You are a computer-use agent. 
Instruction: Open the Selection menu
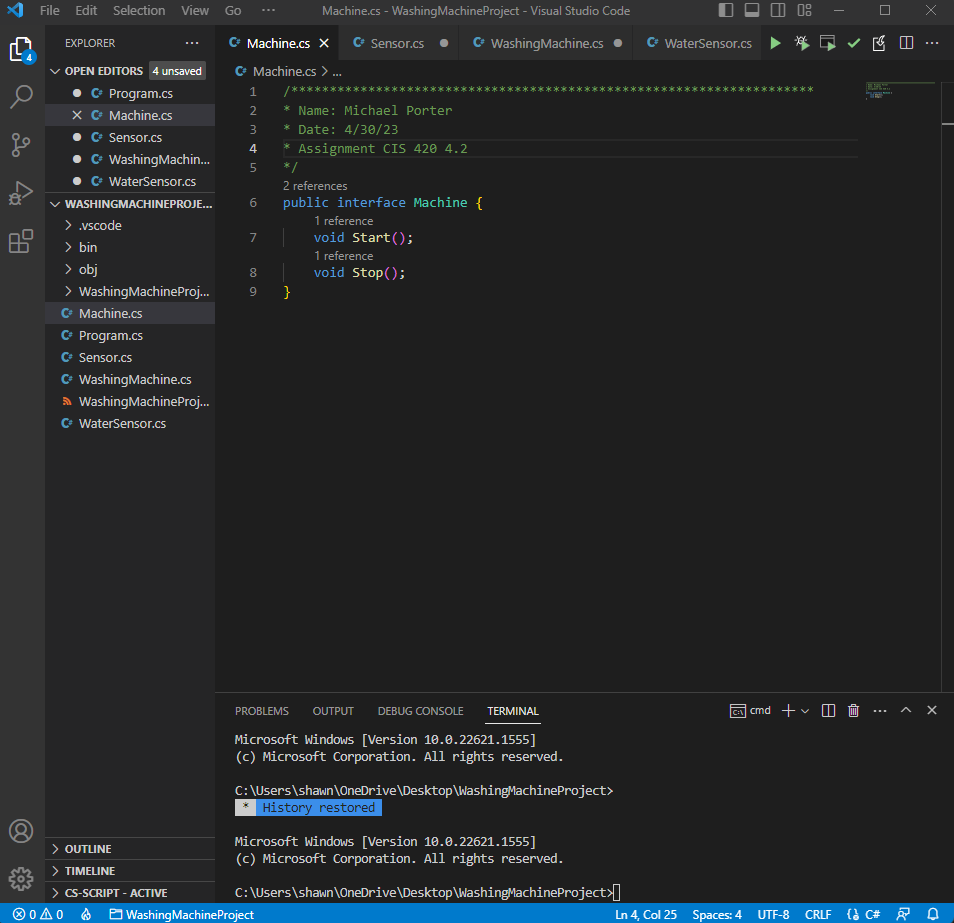click(x=139, y=10)
